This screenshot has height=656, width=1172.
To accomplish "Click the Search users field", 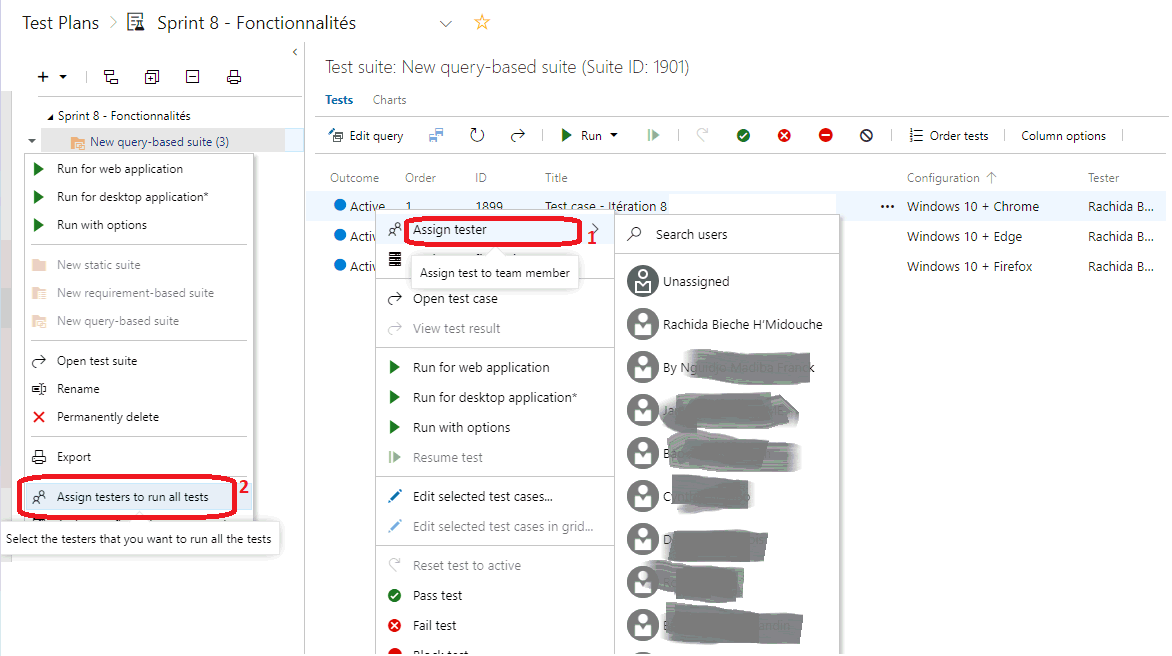I will point(730,234).
